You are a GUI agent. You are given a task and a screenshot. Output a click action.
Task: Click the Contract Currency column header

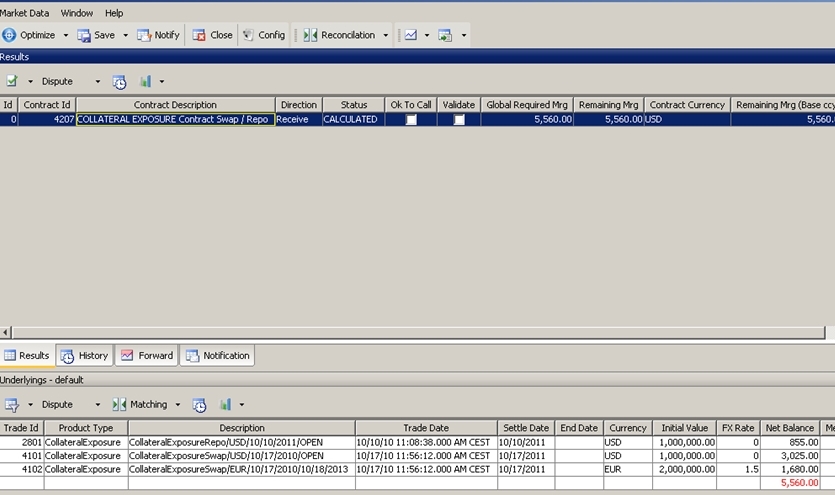pyautogui.click(x=687, y=105)
